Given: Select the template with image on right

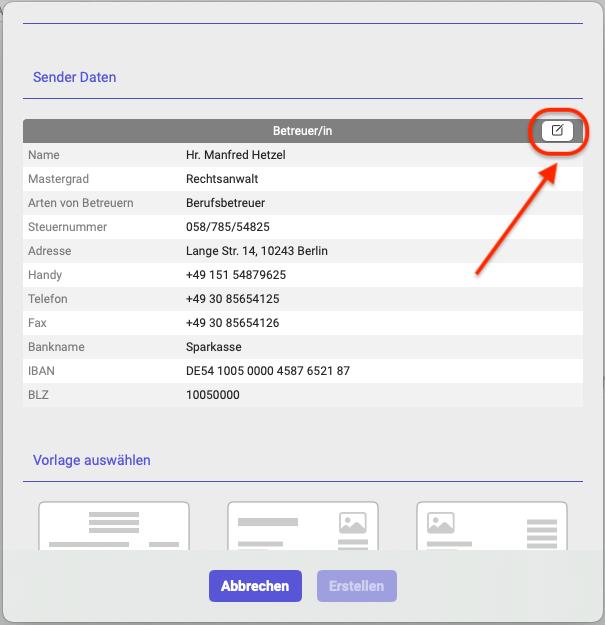Looking at the screenshot, I should (x=303, y=526).
